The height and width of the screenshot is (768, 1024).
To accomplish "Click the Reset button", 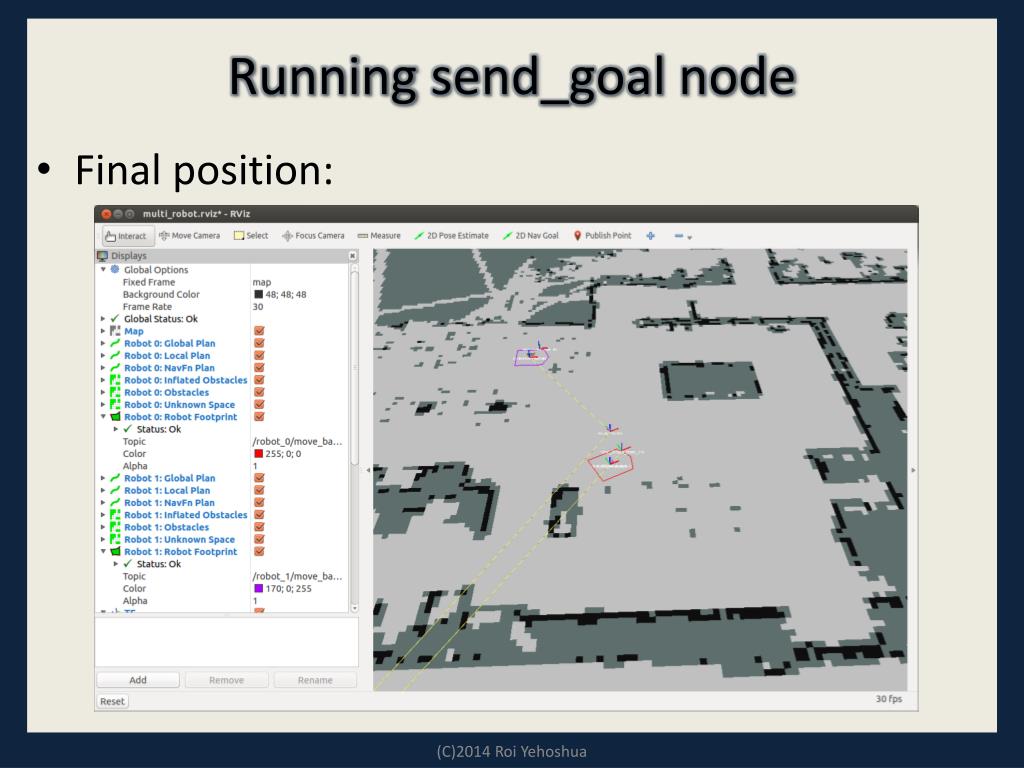I will (112, 701).
